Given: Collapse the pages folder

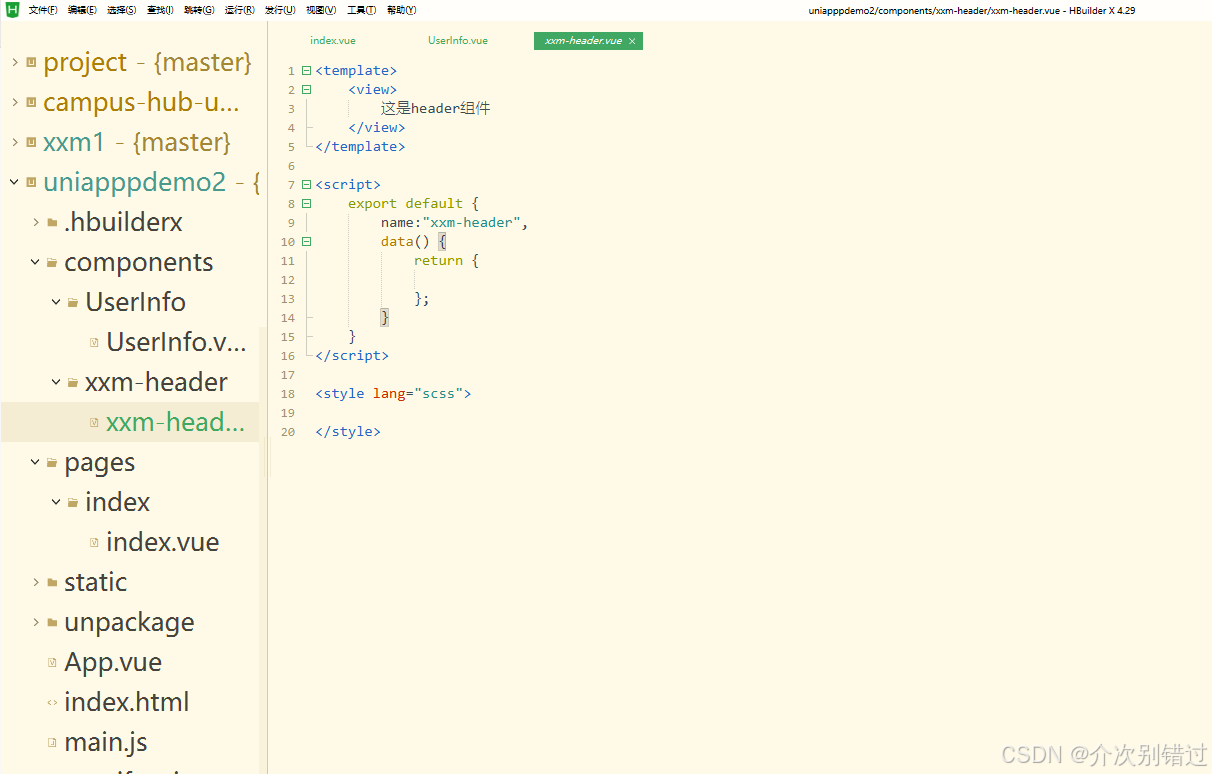Looking at the screenshot, I should click(36, 462).
